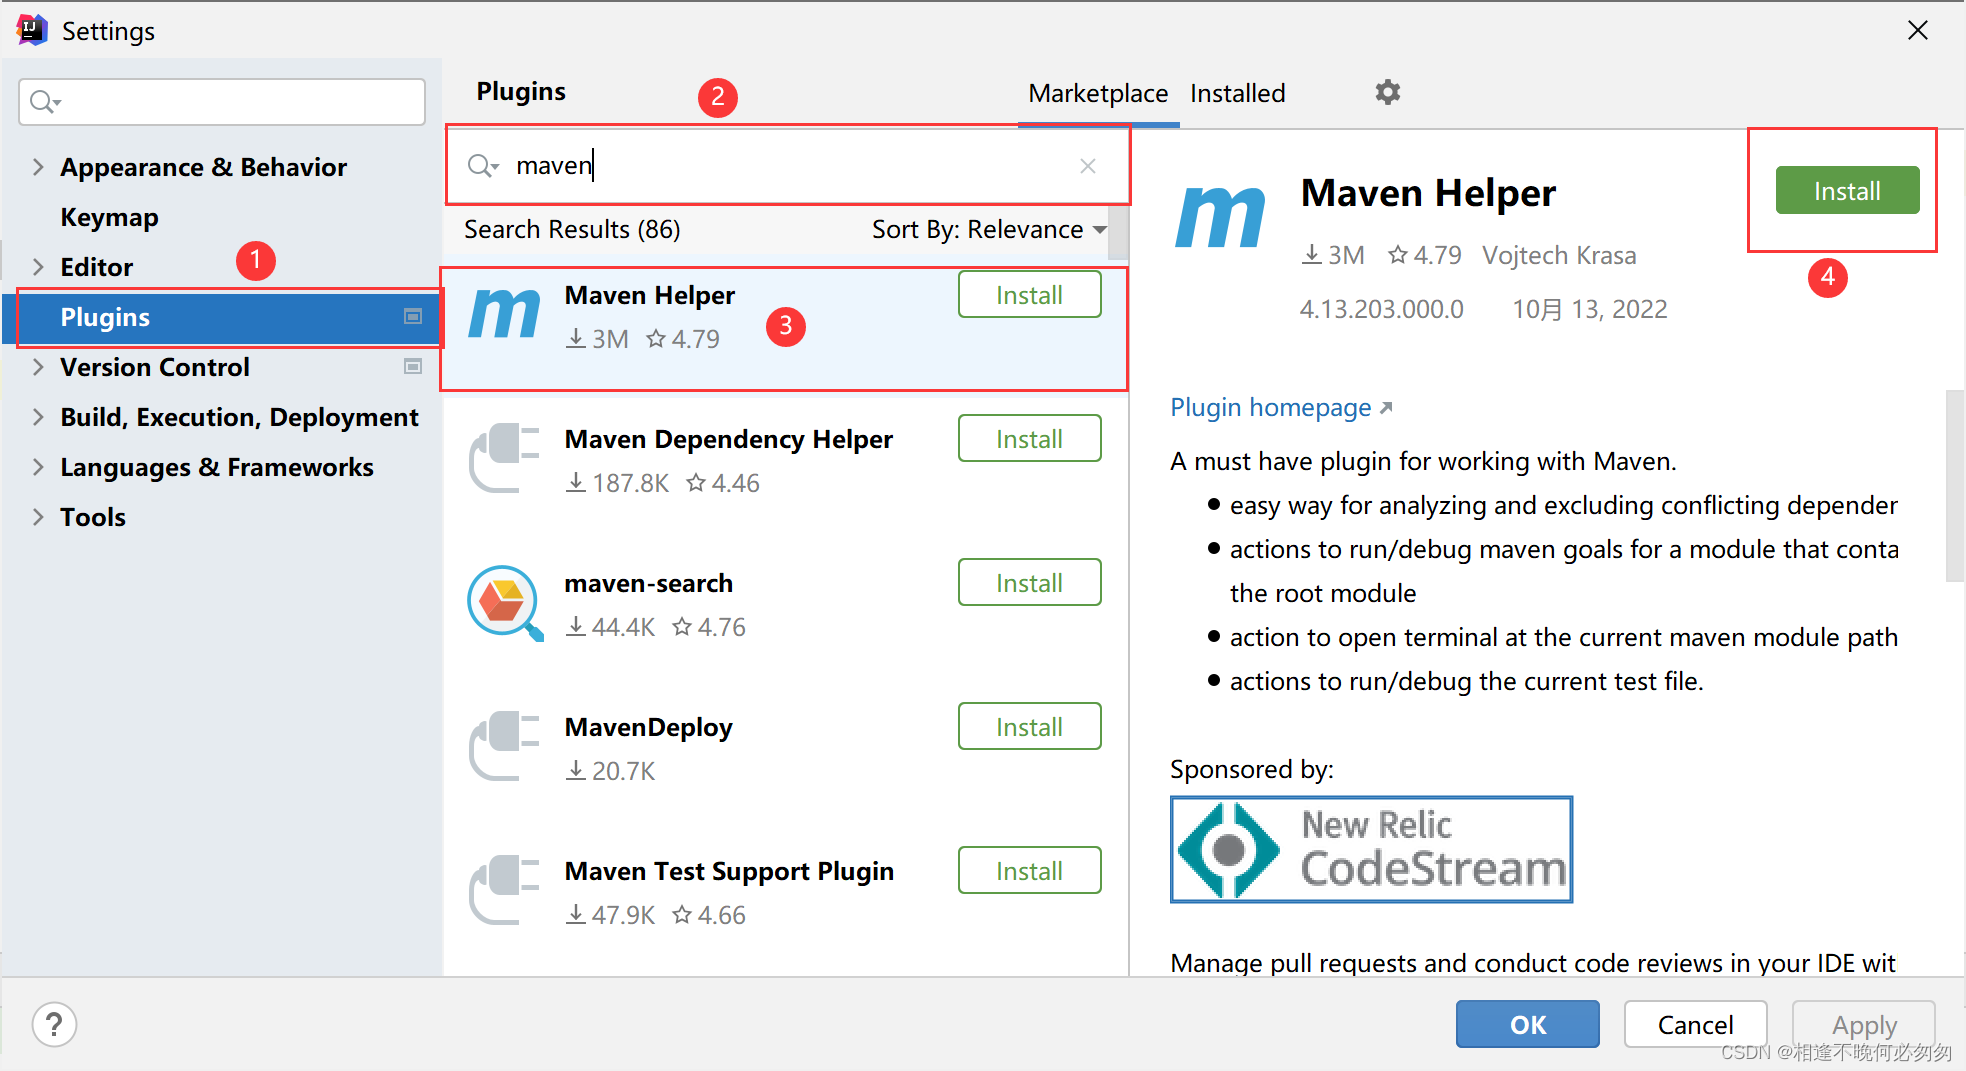Select Keymap in settings tree

click(109, 217)
